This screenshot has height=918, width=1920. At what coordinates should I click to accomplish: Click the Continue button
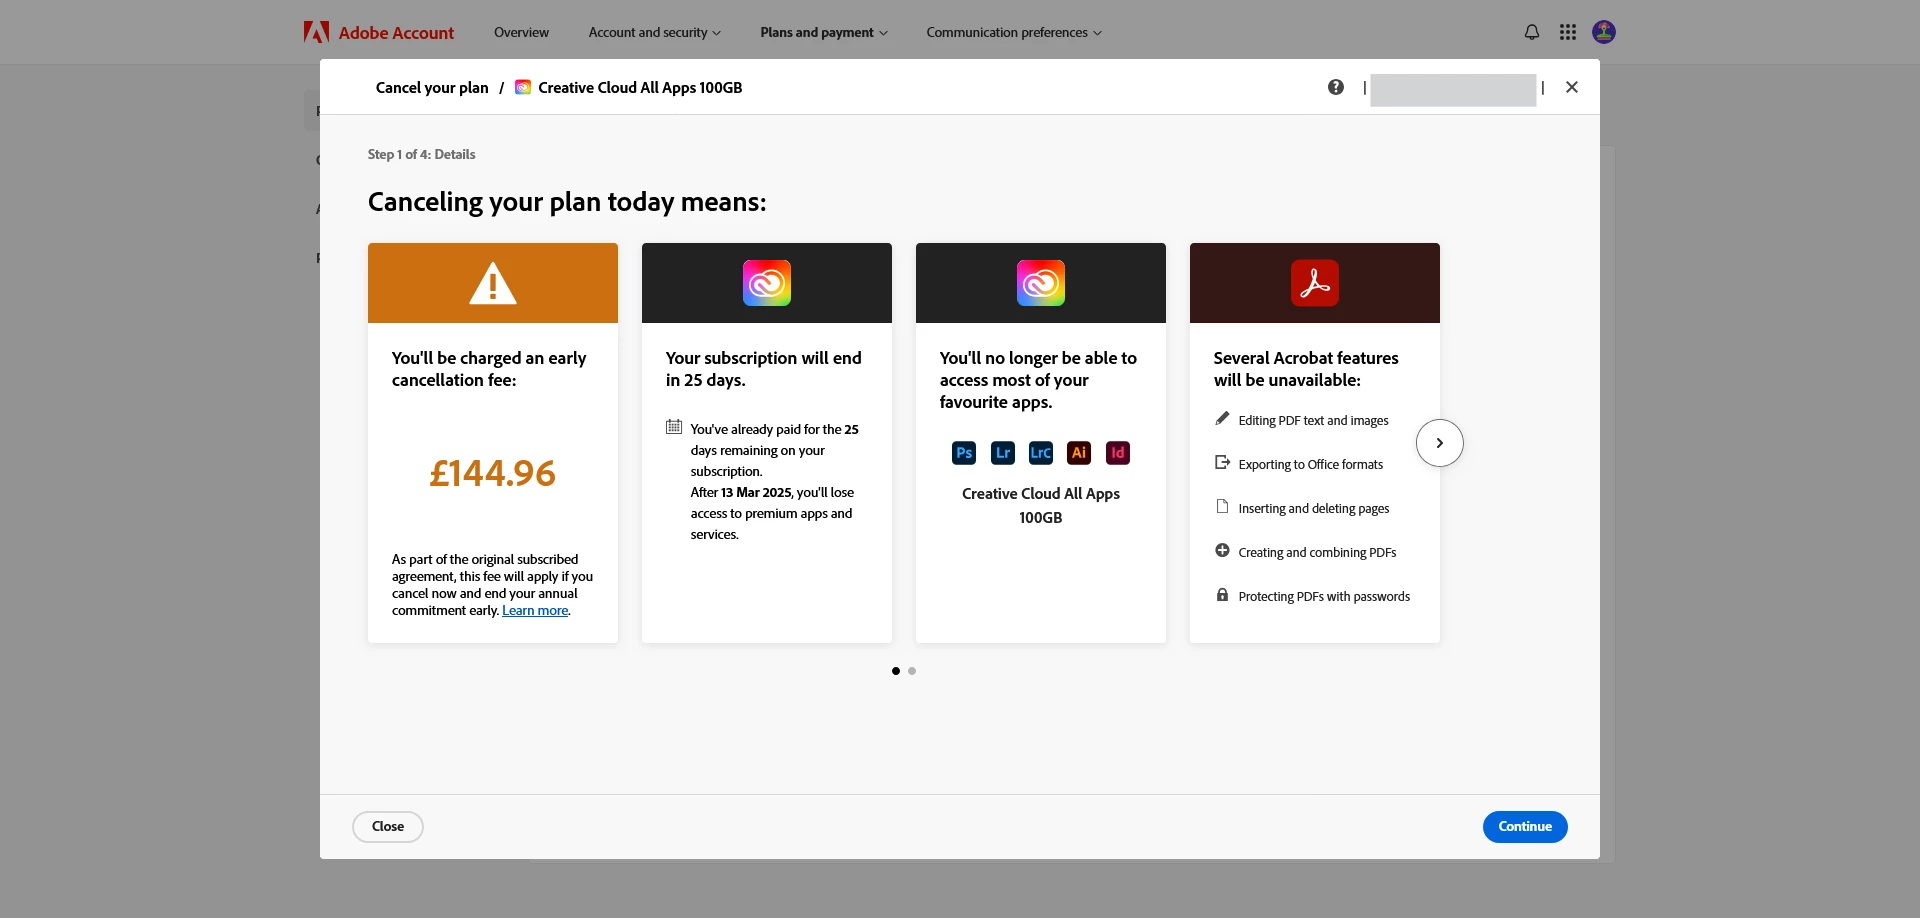click(x=1525, y=827)
